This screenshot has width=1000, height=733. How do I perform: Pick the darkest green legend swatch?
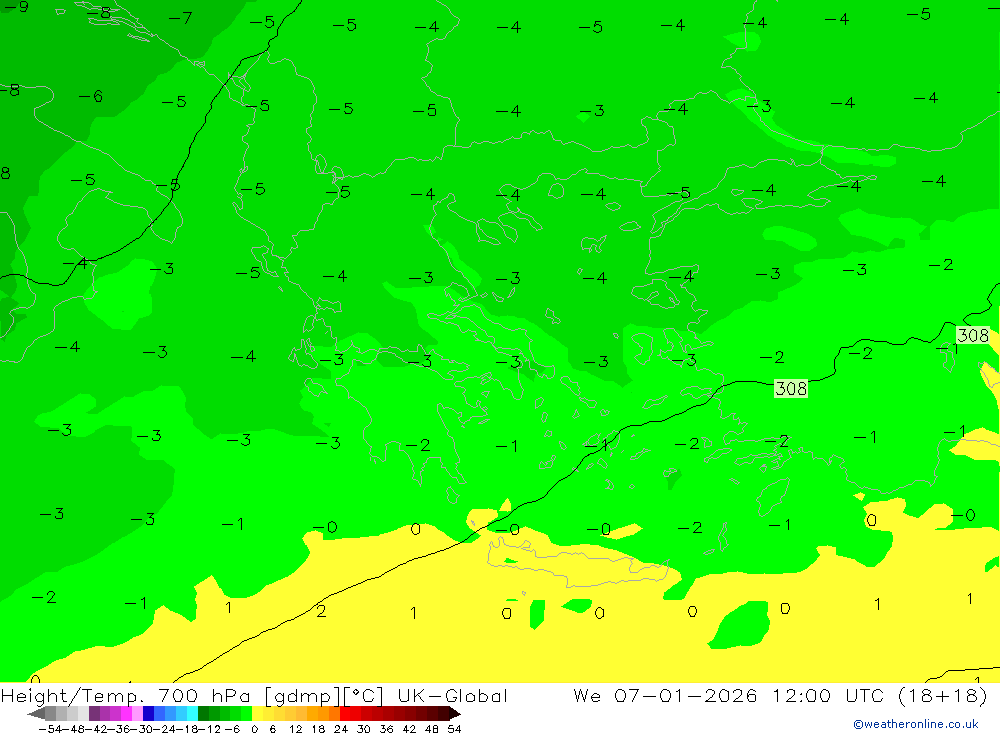pyautogui.click(x=203, y=714)
